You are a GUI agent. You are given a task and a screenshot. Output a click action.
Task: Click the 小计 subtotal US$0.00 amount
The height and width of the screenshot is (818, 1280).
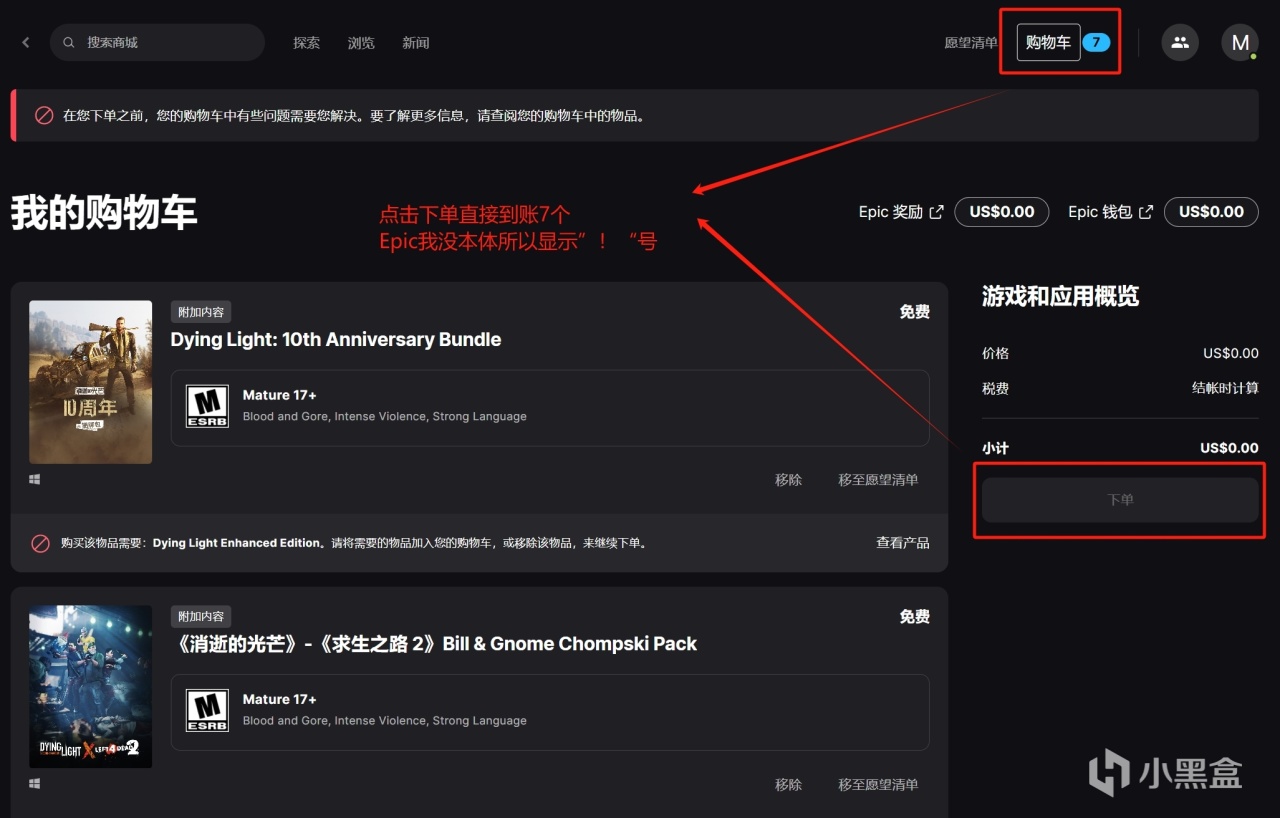click(1229, 448)
